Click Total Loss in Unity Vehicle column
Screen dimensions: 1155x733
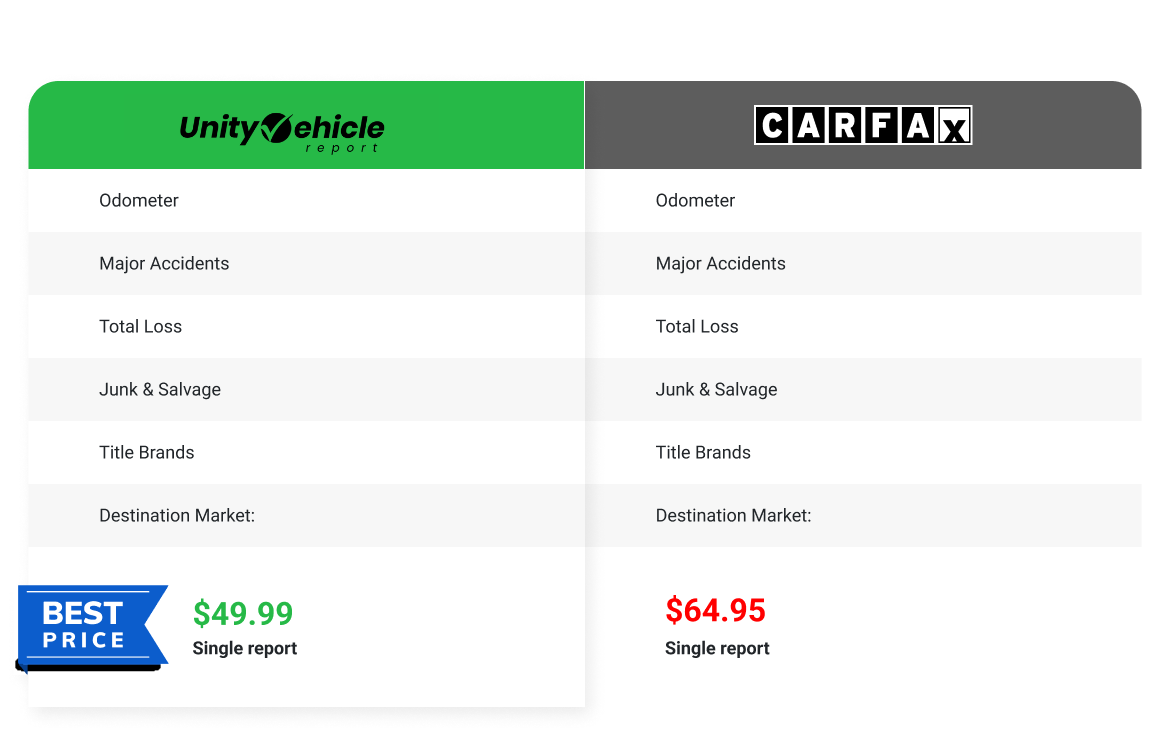[140, 326]
